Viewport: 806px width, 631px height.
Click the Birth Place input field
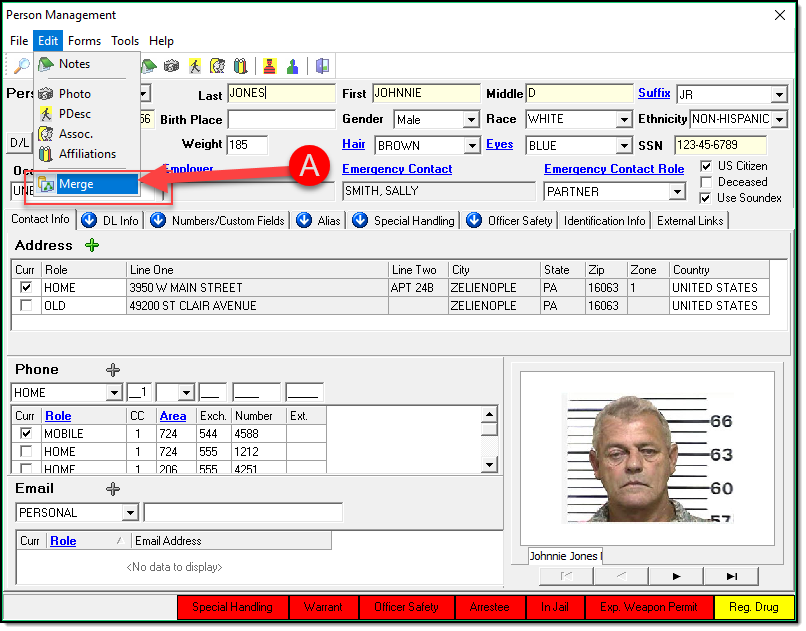click(281, 120)
